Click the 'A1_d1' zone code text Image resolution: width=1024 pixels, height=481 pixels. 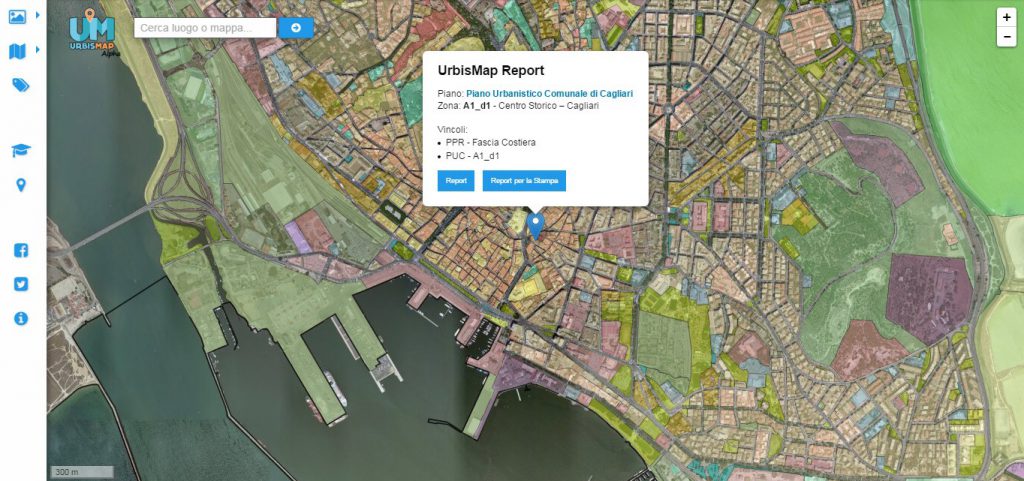477,106
